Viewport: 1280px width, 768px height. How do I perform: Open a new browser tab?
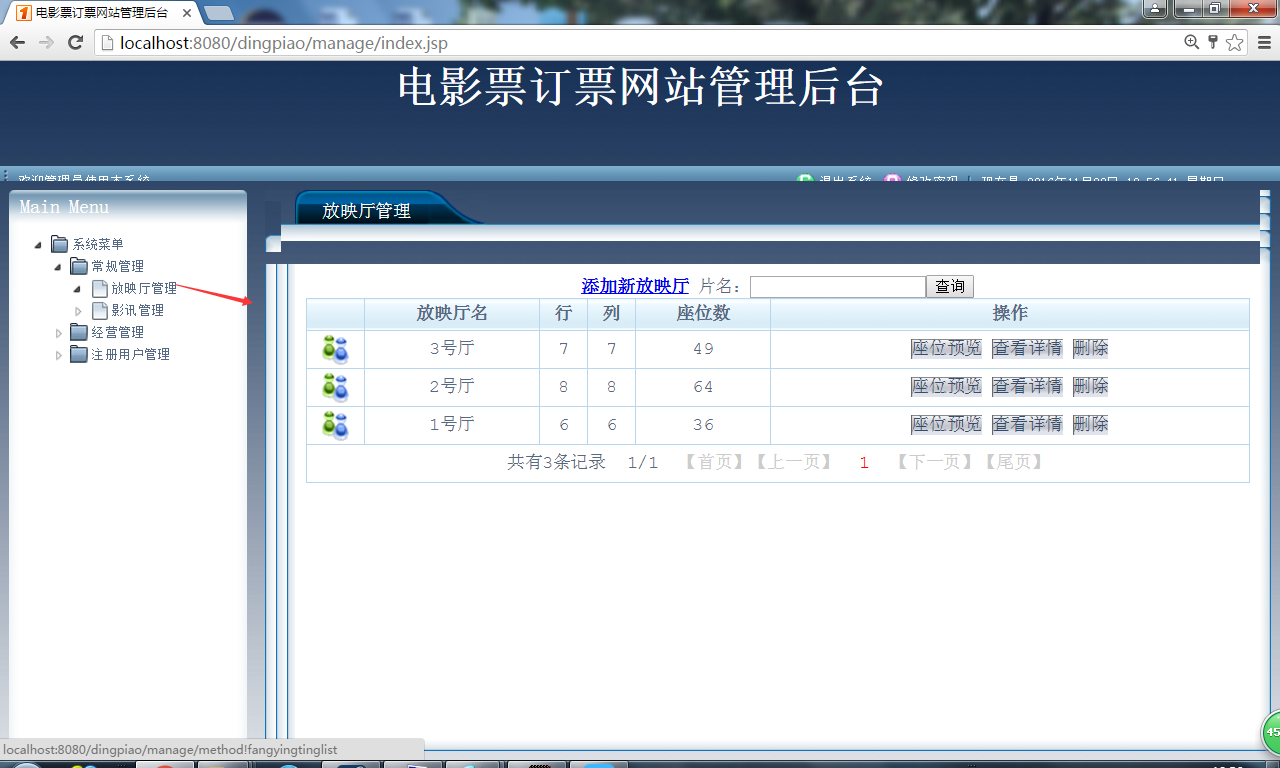click(219, 13)
